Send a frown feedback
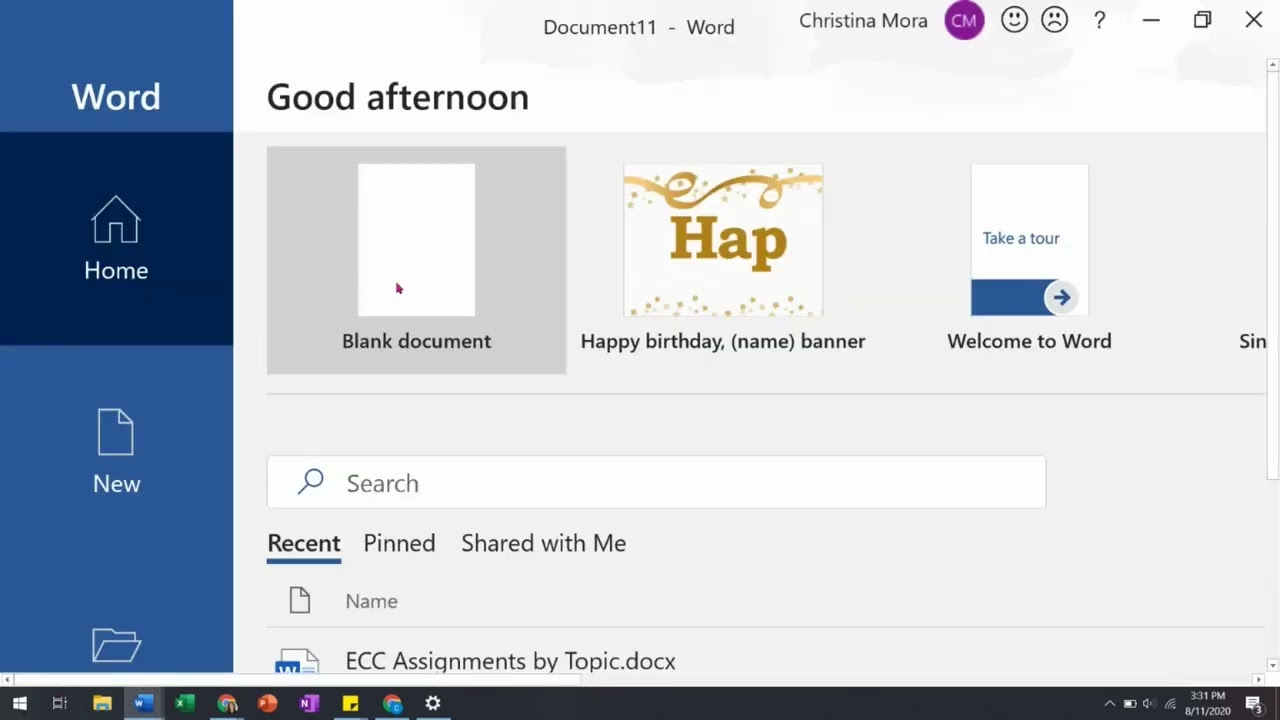This screenshot has width=1280, height=720. pyautogui.click(x=1054, y=20)
